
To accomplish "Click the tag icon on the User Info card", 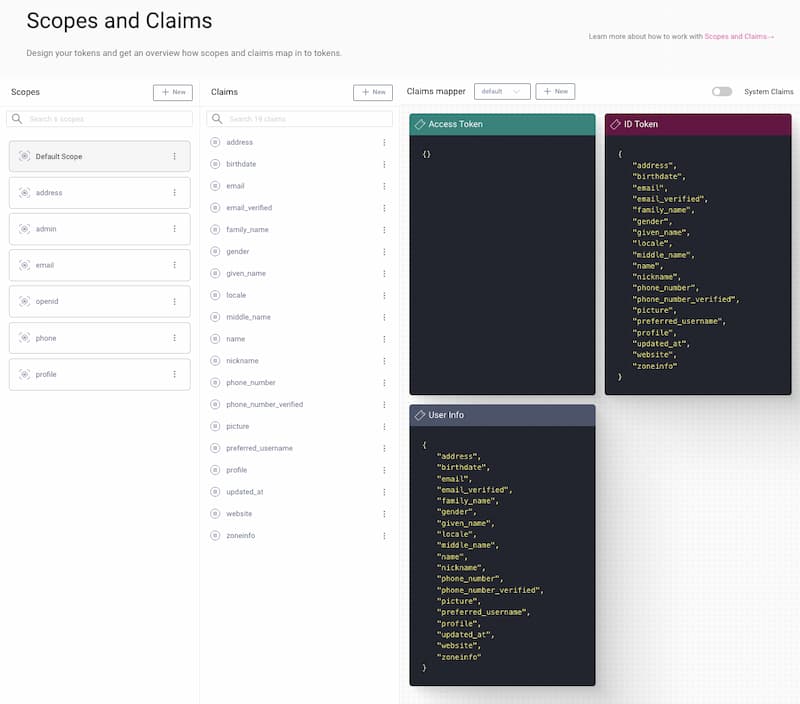I will (x=420, y=415).
